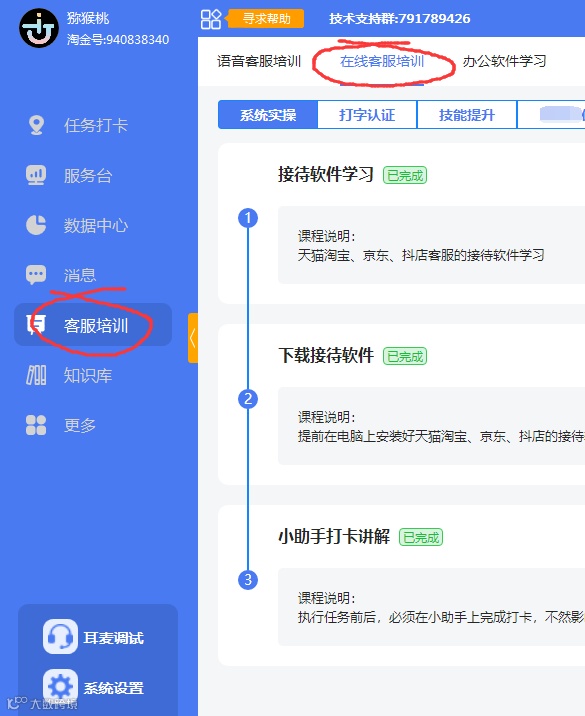Click description starting 提前在电脑上安装好天猫淘宝
This screenshot has width=585, height=716.
[x=441, y=436]
